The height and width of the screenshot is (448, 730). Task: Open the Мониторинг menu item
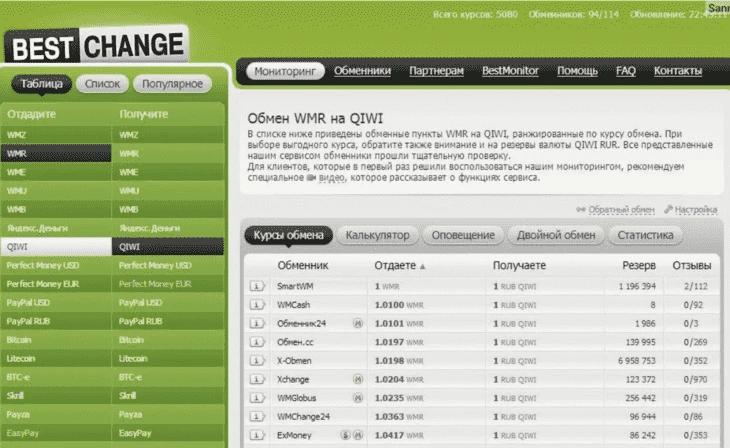point(285,71)
